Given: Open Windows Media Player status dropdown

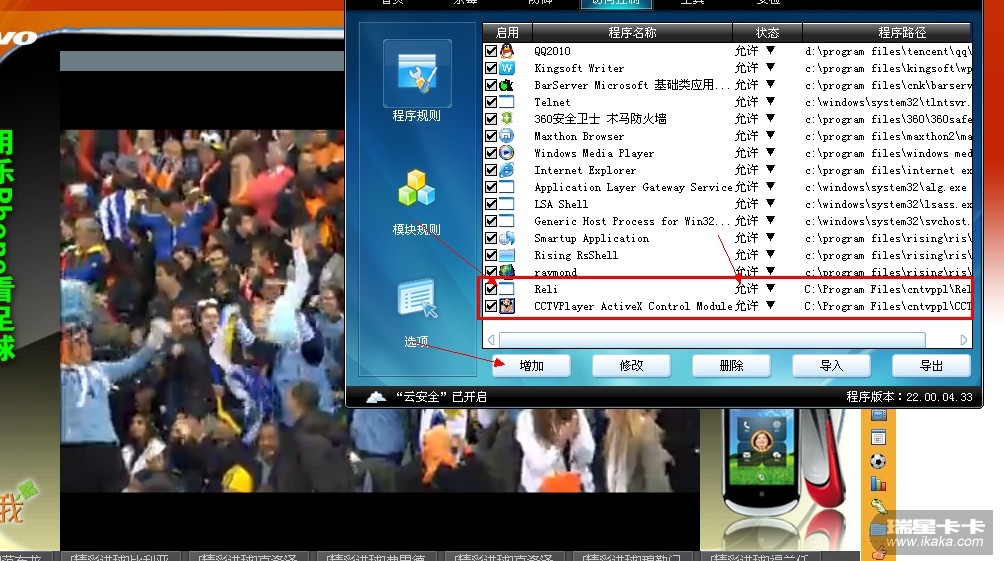Looking at the screenshot, I should tap(770, 152).
